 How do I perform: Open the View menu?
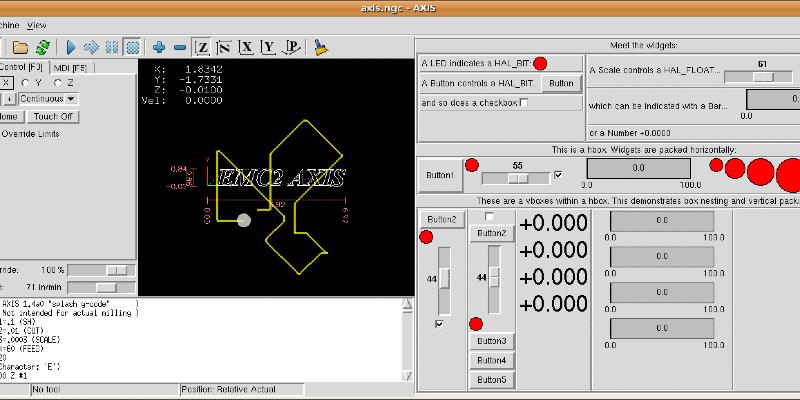click(x=37, y=24)
